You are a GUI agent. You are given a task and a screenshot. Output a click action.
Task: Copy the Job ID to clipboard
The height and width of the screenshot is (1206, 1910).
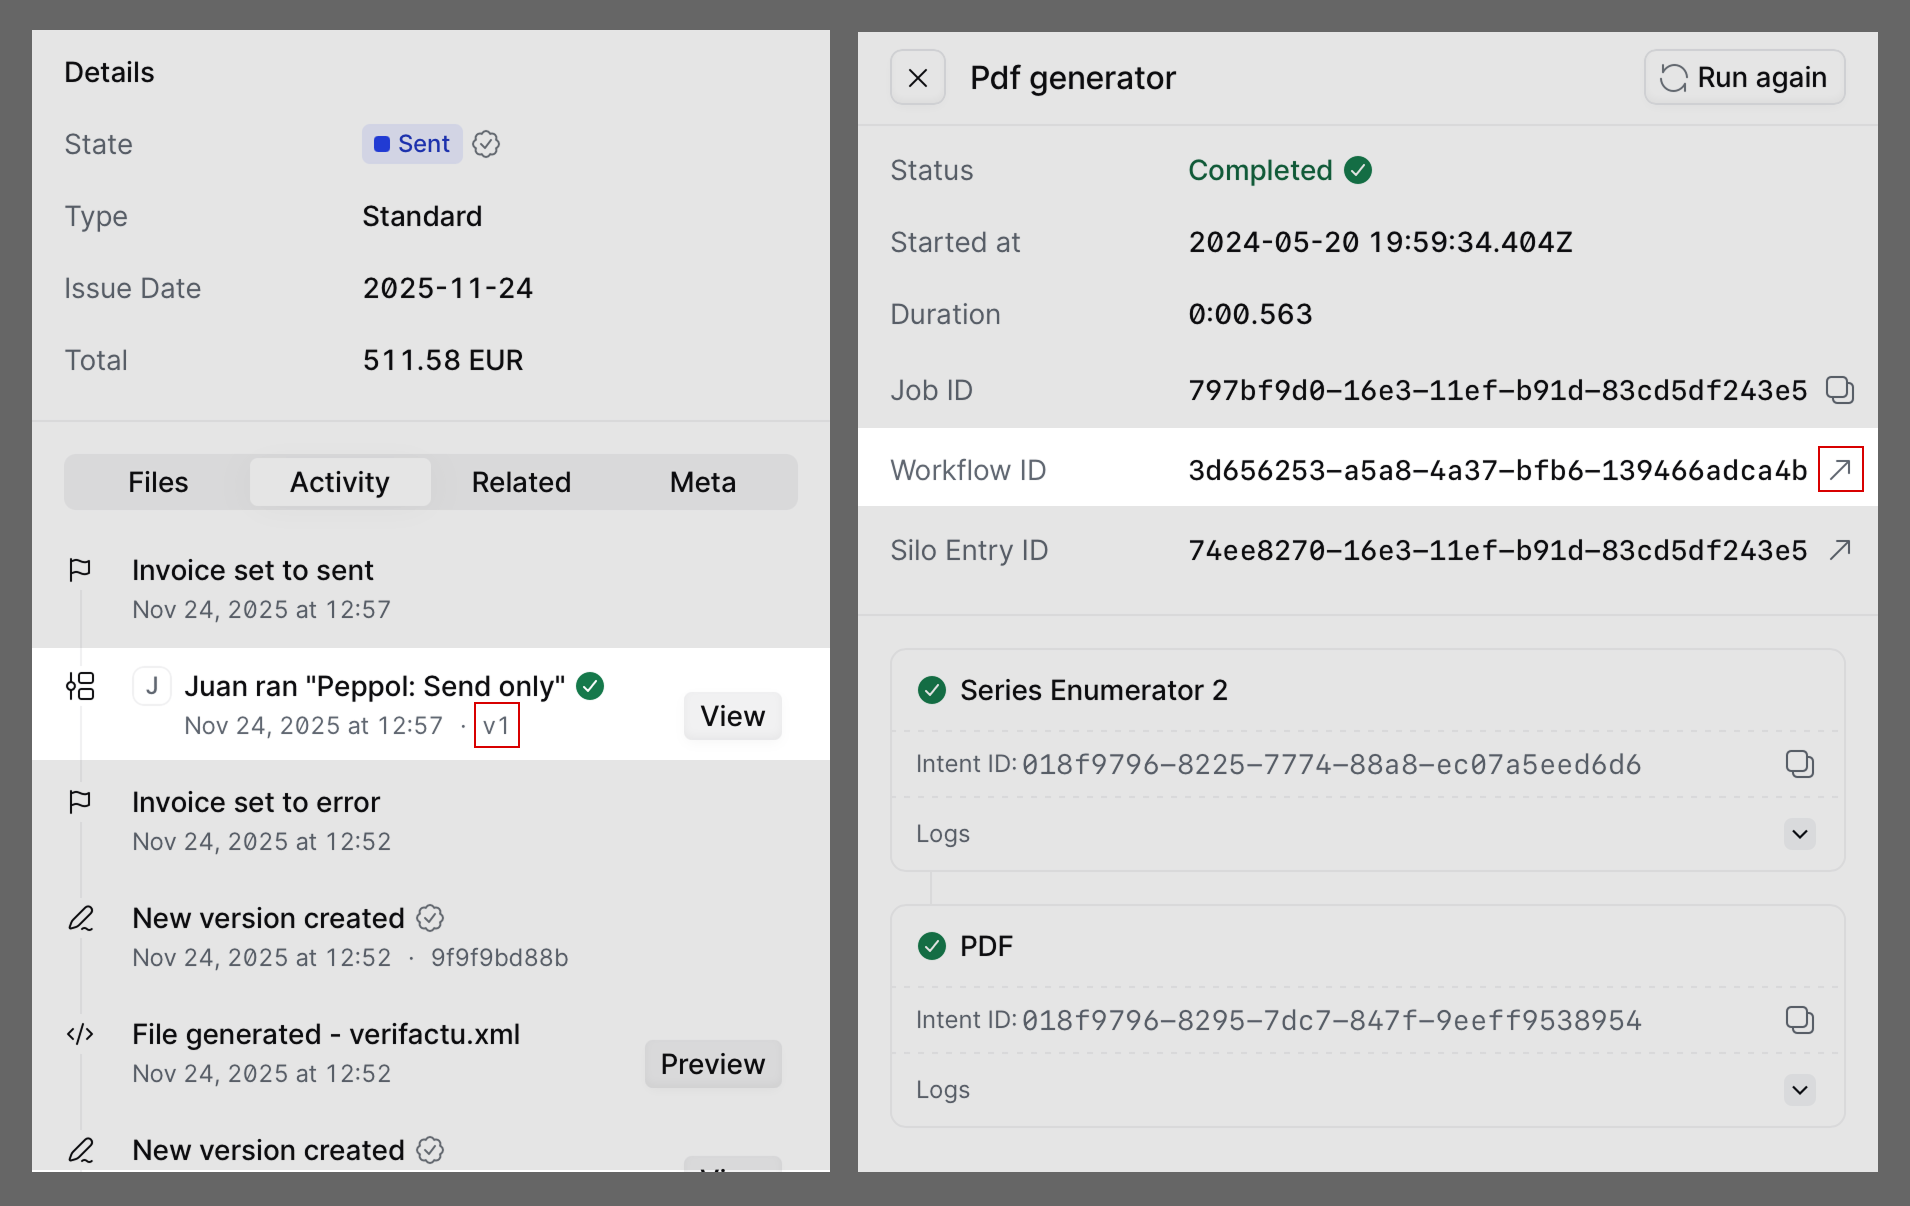tap(1842, 390)
